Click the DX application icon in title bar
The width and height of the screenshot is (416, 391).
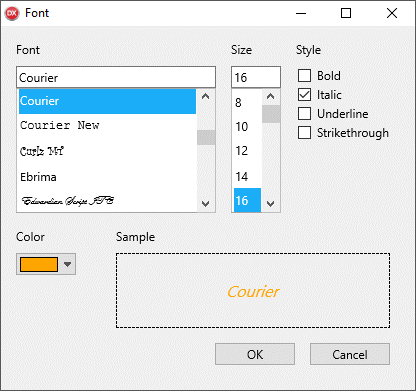(x=12, y=13)
